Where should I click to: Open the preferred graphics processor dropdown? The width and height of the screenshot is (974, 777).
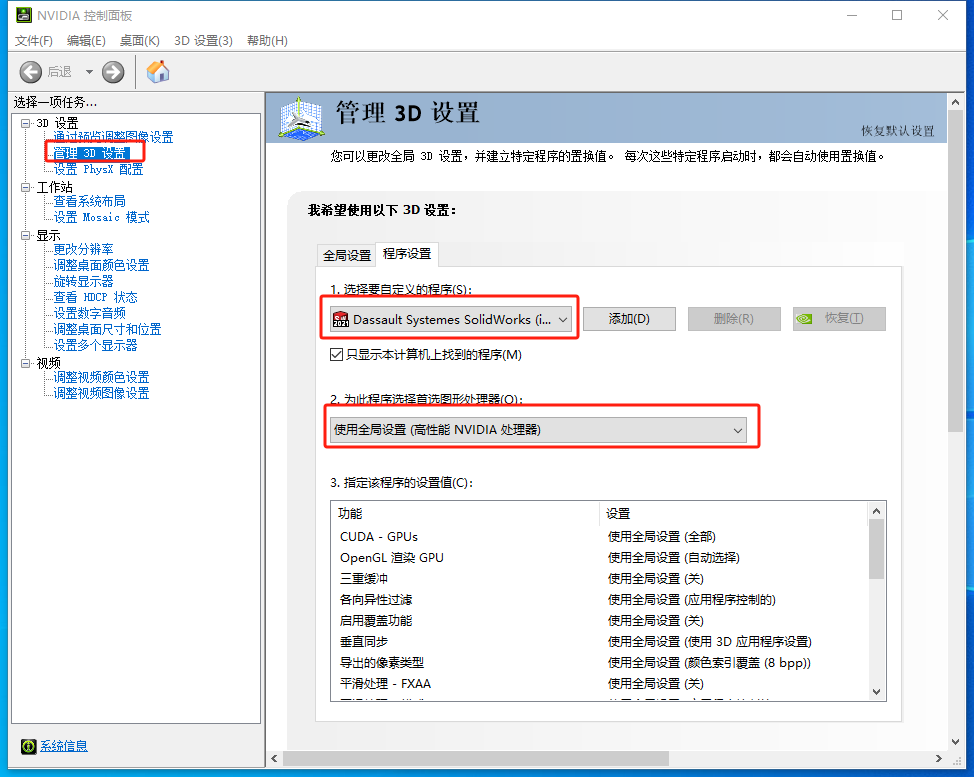pyautogui.click(x=738, y=429)
